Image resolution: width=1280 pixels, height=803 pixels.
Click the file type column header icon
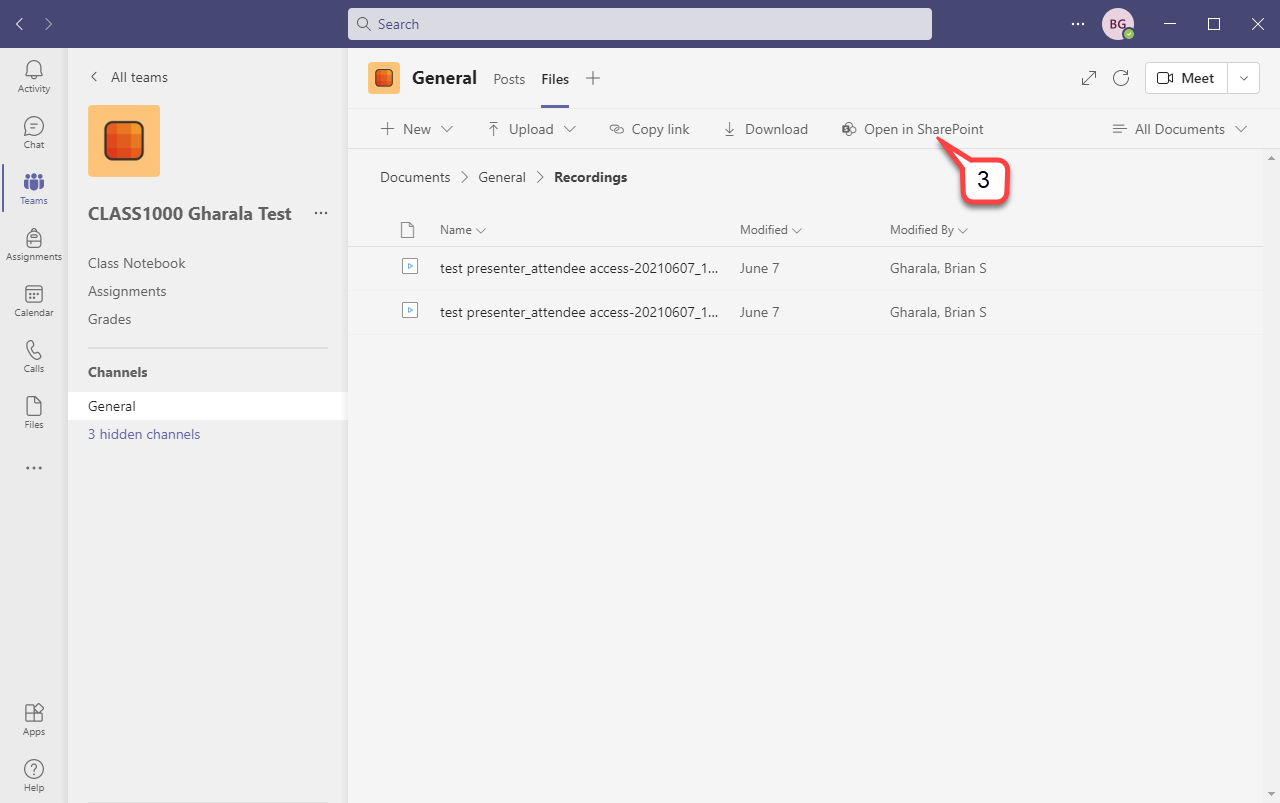click(x=407, y=230)
